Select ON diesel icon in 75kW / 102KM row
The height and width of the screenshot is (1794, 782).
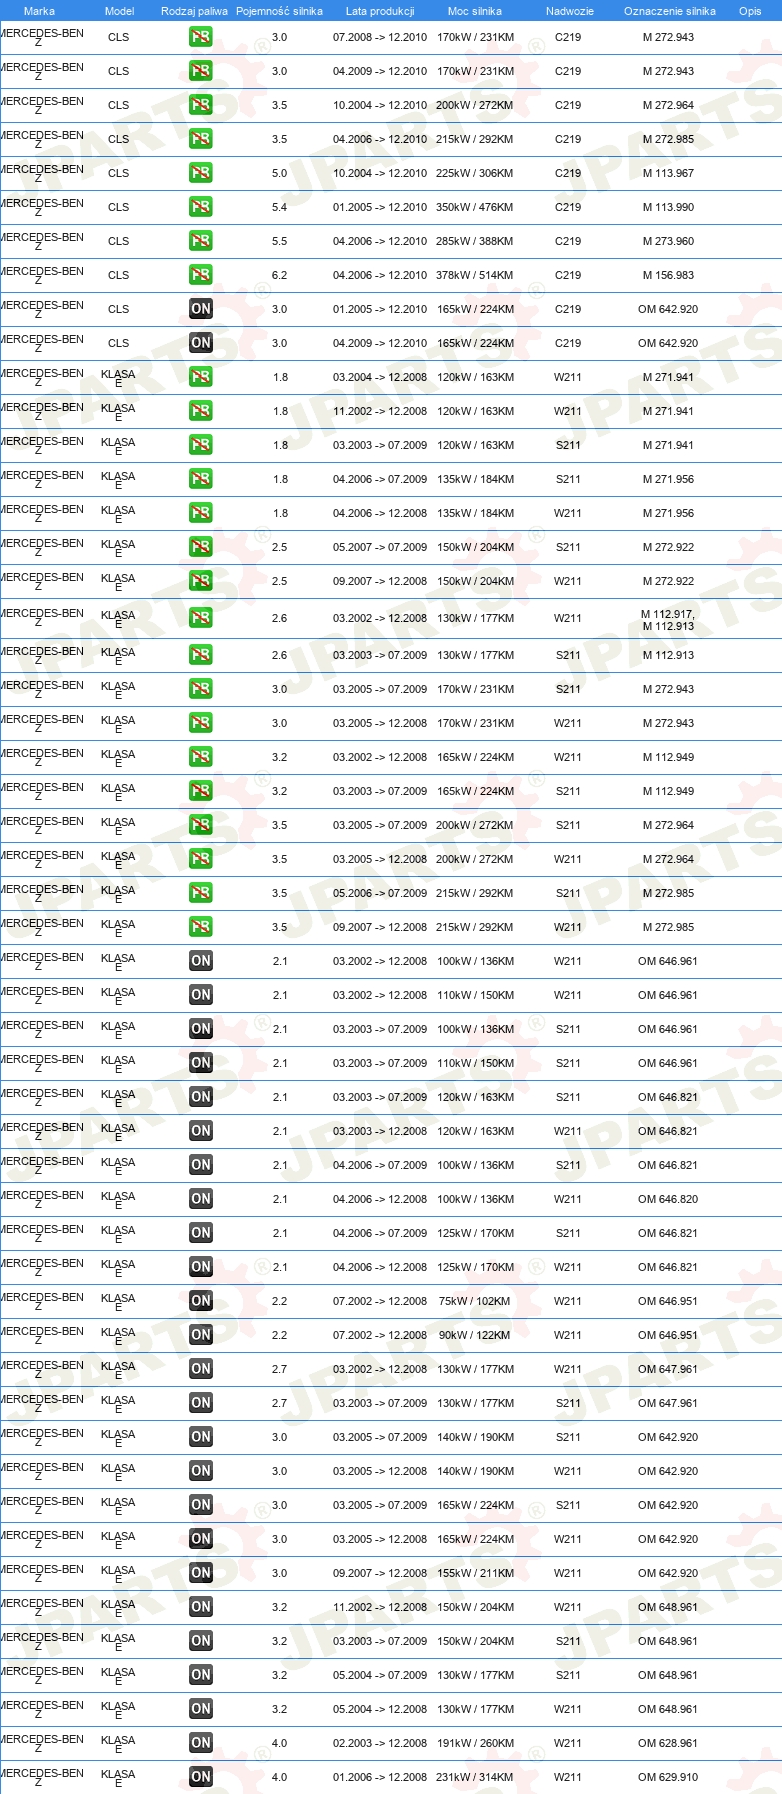tap(200, 1301)
